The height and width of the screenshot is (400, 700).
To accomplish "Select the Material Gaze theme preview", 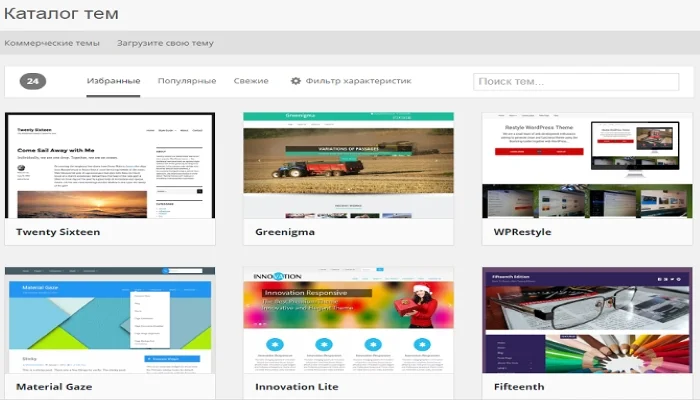I will (110, 320).
